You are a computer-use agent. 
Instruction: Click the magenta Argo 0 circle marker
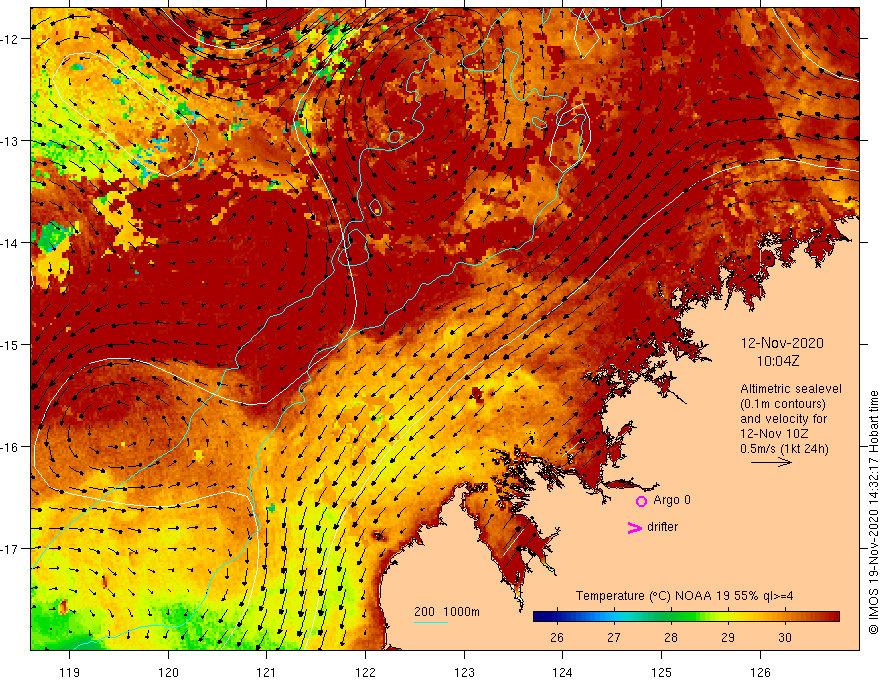point(641,501)
